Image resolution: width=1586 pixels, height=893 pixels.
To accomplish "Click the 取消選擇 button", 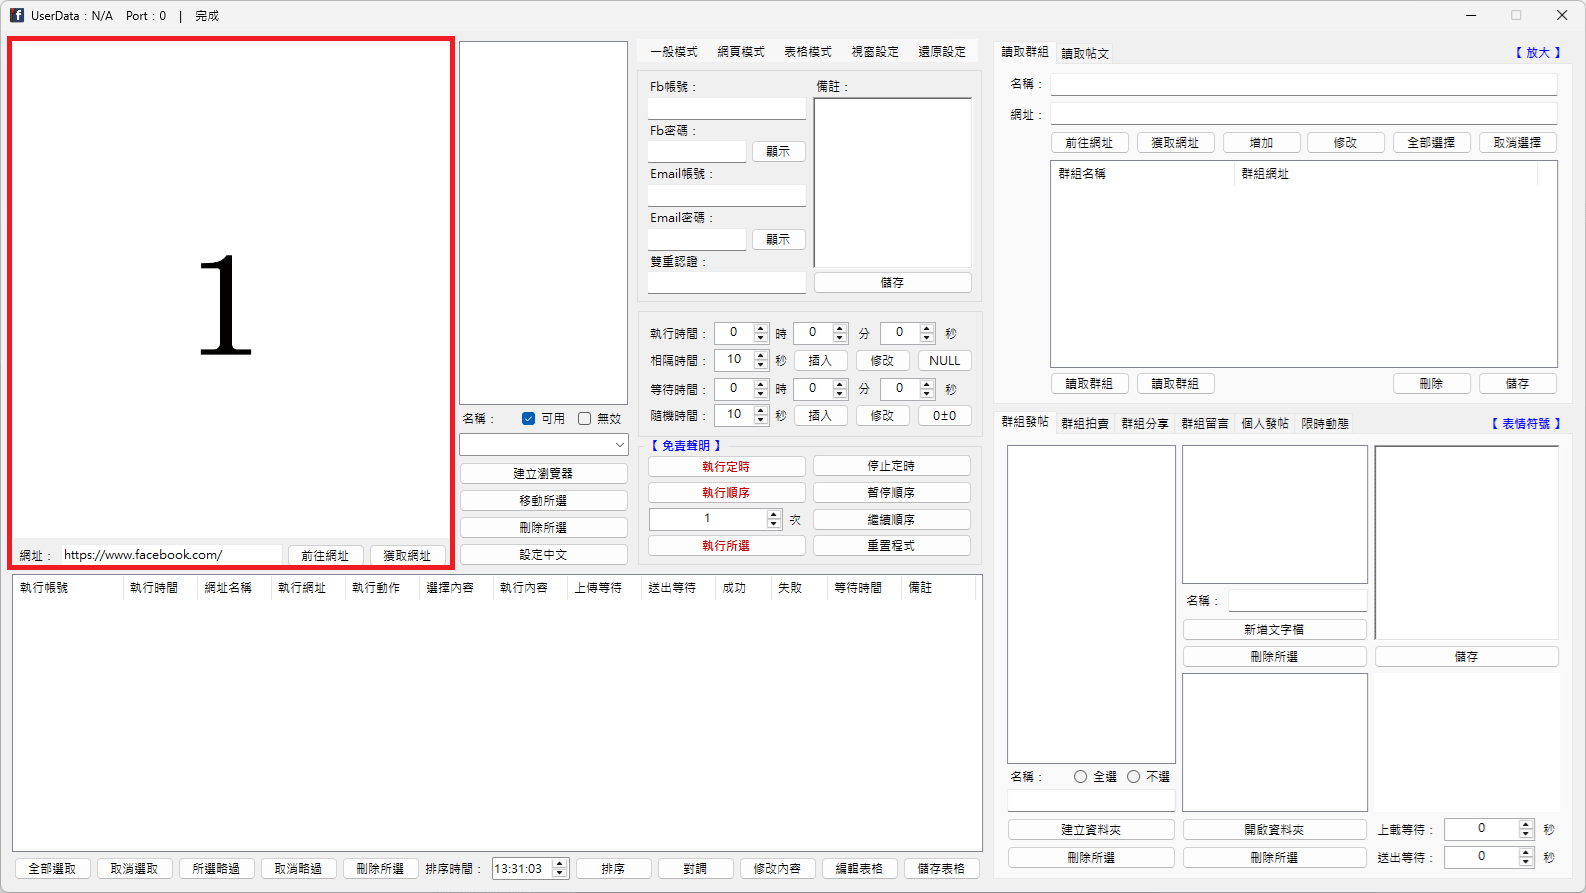I will click(1518, 143).
